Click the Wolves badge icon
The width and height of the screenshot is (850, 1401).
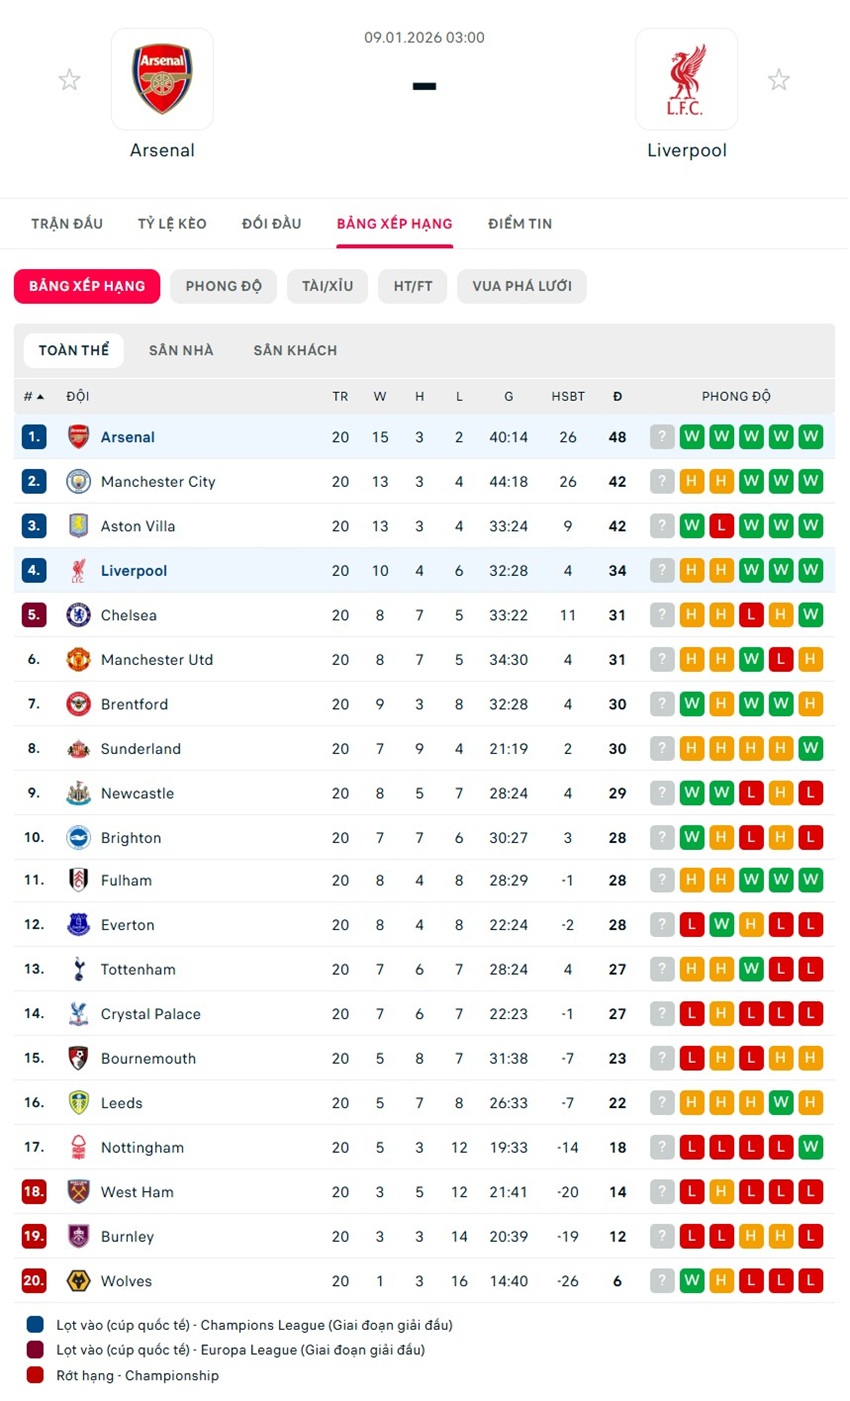click(x=78, y=1281)
